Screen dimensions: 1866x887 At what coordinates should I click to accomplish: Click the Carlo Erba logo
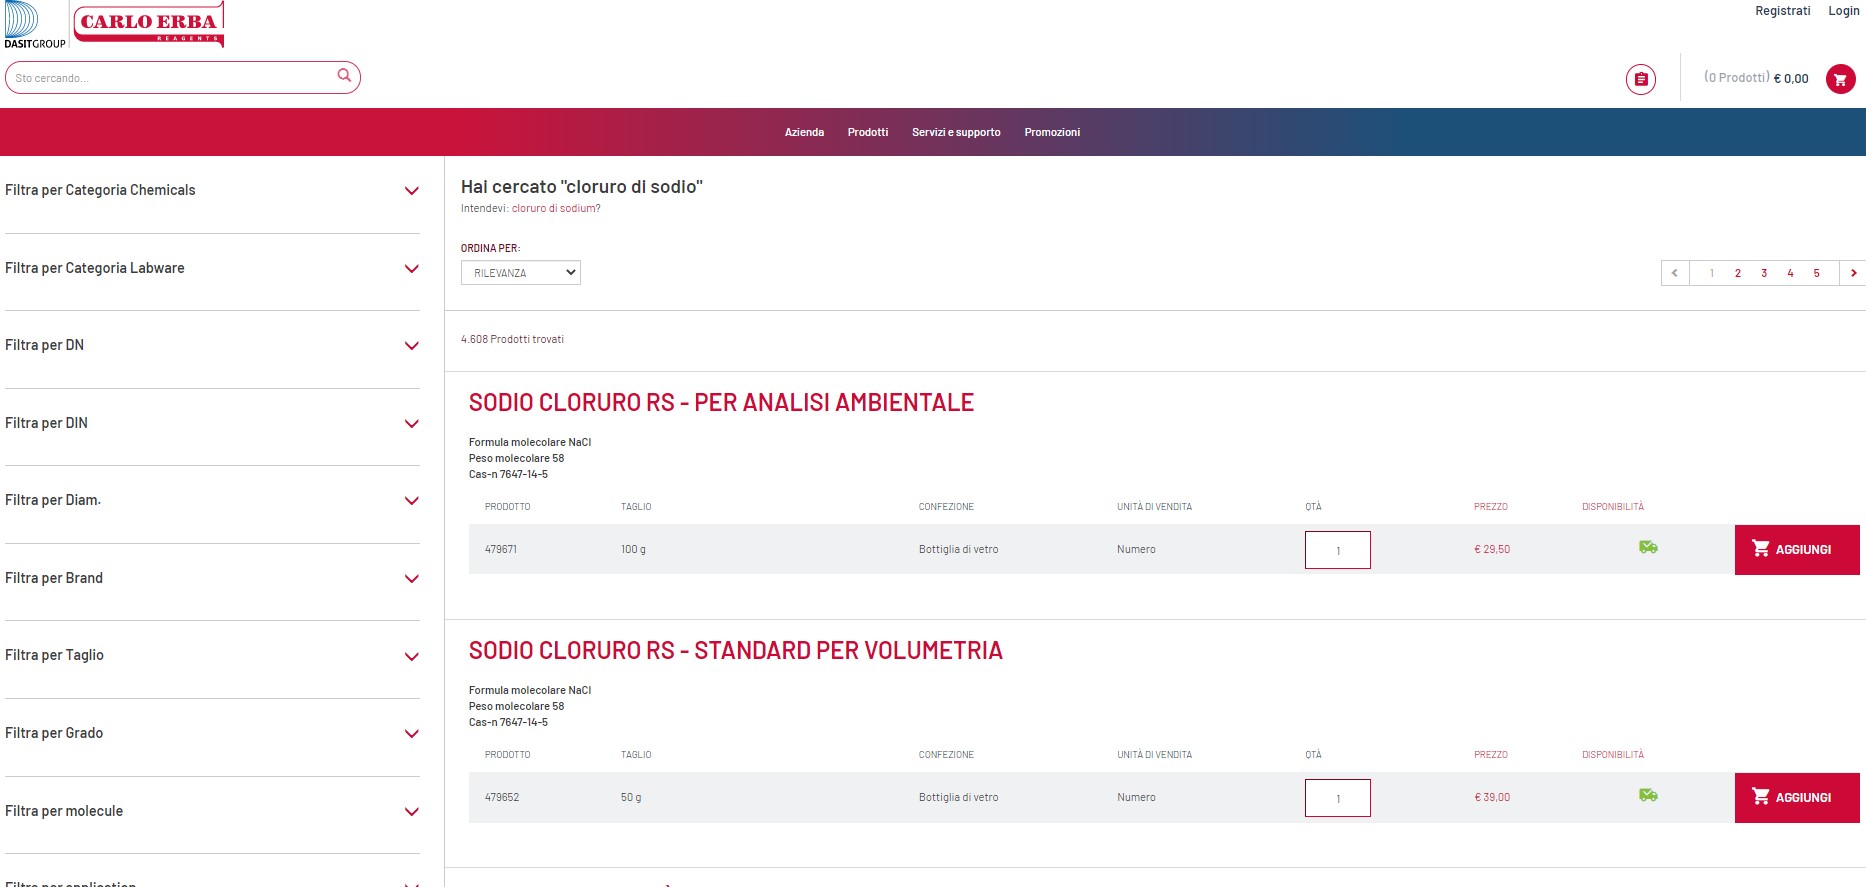click(x=148, y=24)
